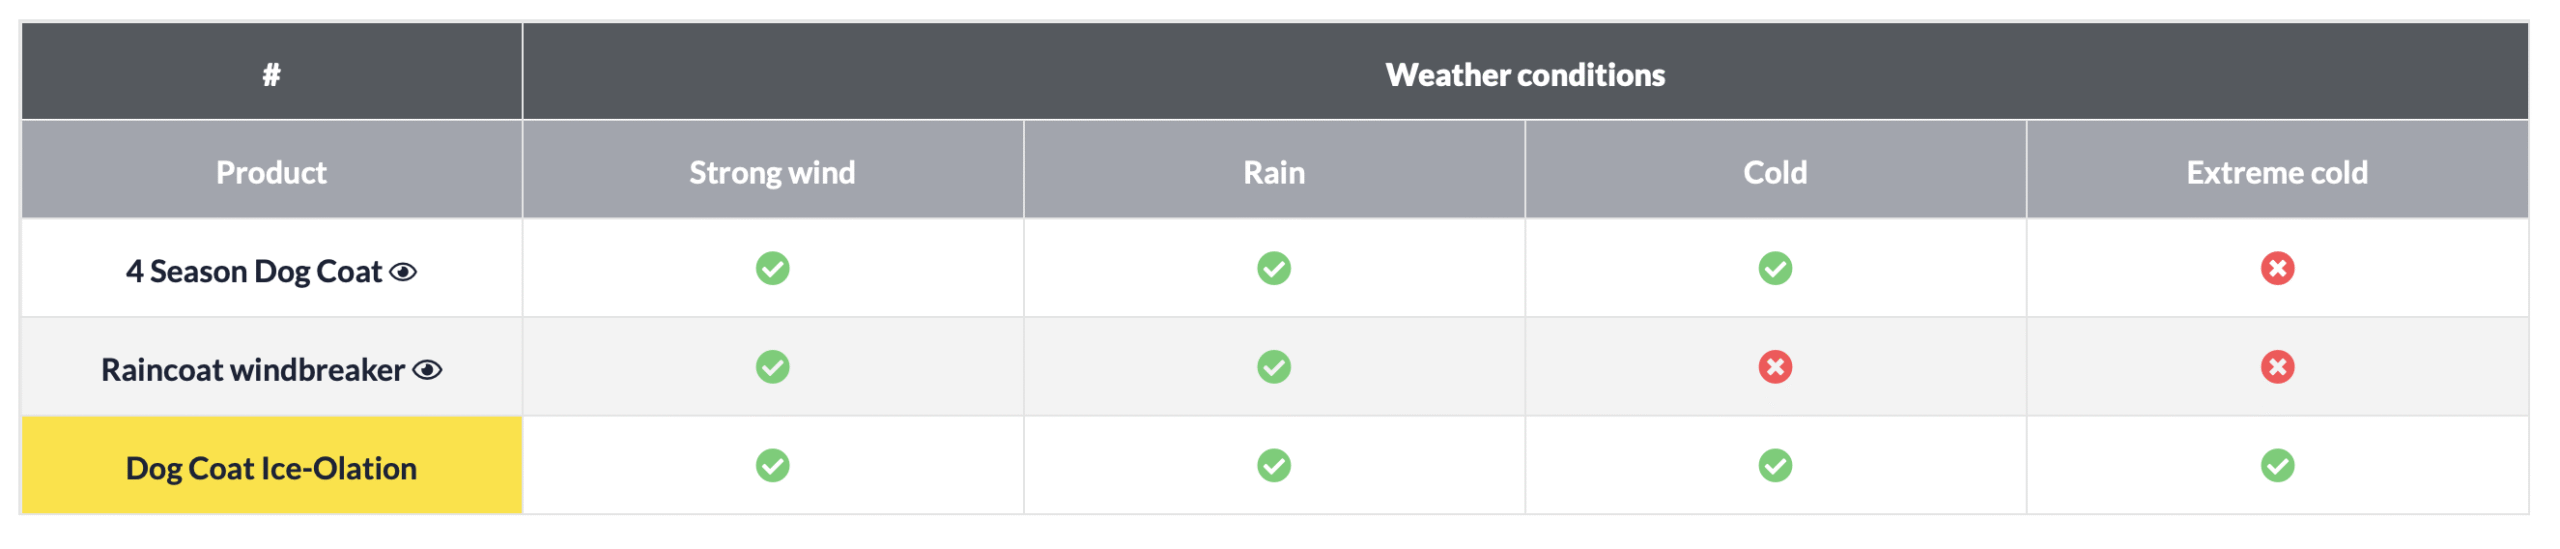Image resolution: width=2560 pixels, height=549 pixels.
Task: Click green check for Ice-Olation Cold
Action: [1775, 466]
